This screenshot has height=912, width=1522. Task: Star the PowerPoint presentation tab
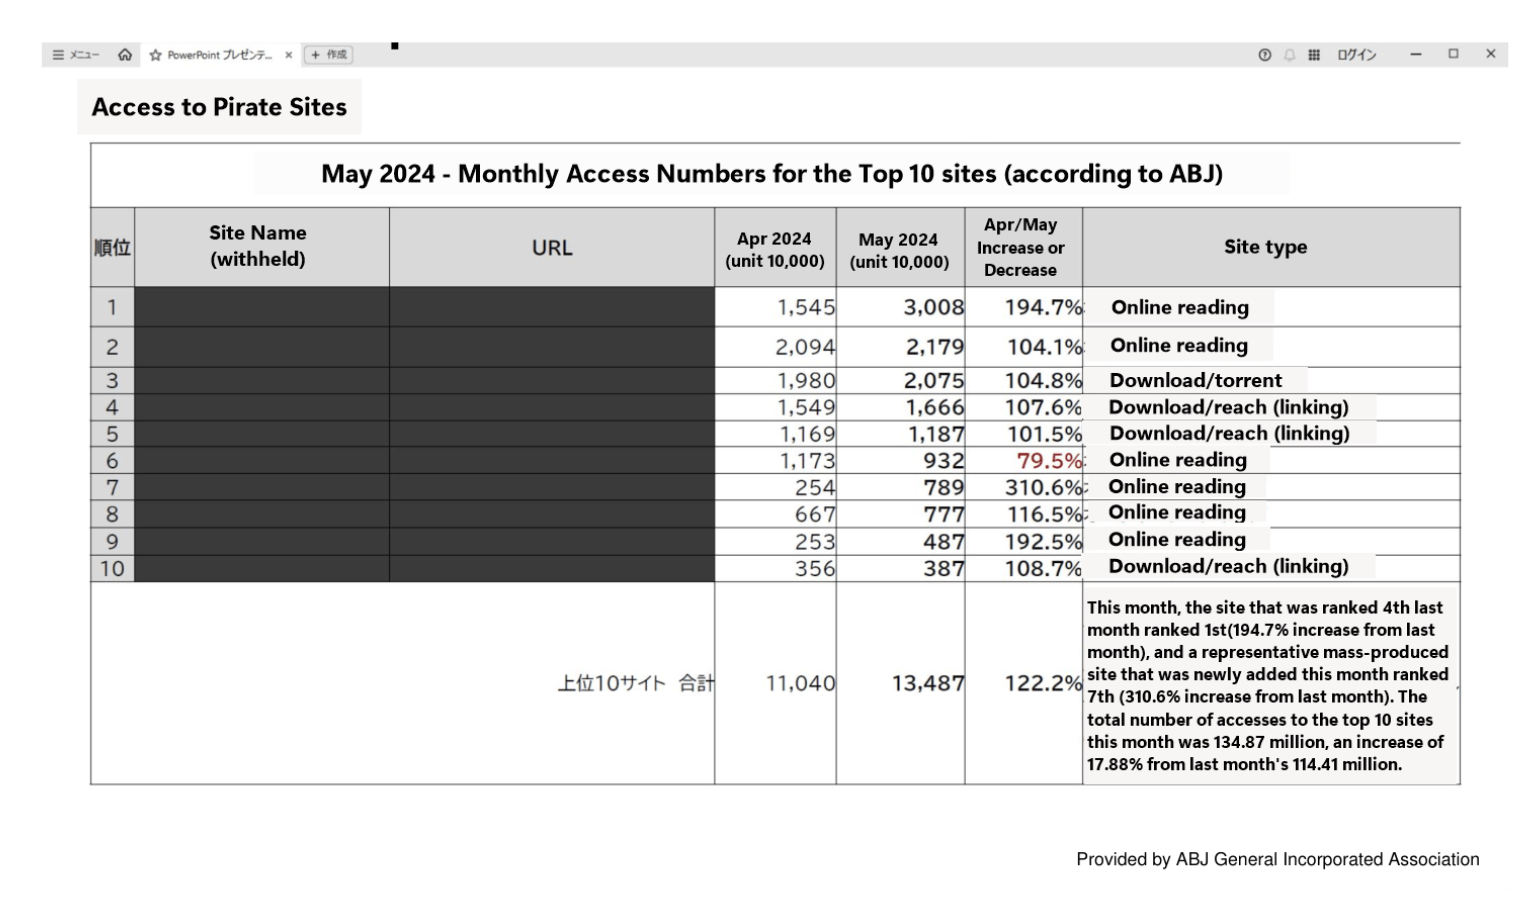point(155,55)
